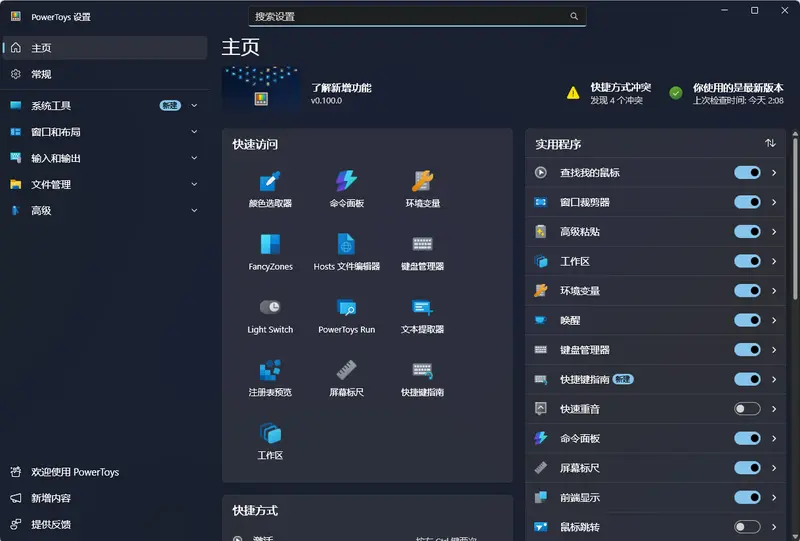Click 你使用的是最新版本 update status
Image resolution: width=800 pixels, height=541 pixels.
pyautogui.click(x=727, y=93)
